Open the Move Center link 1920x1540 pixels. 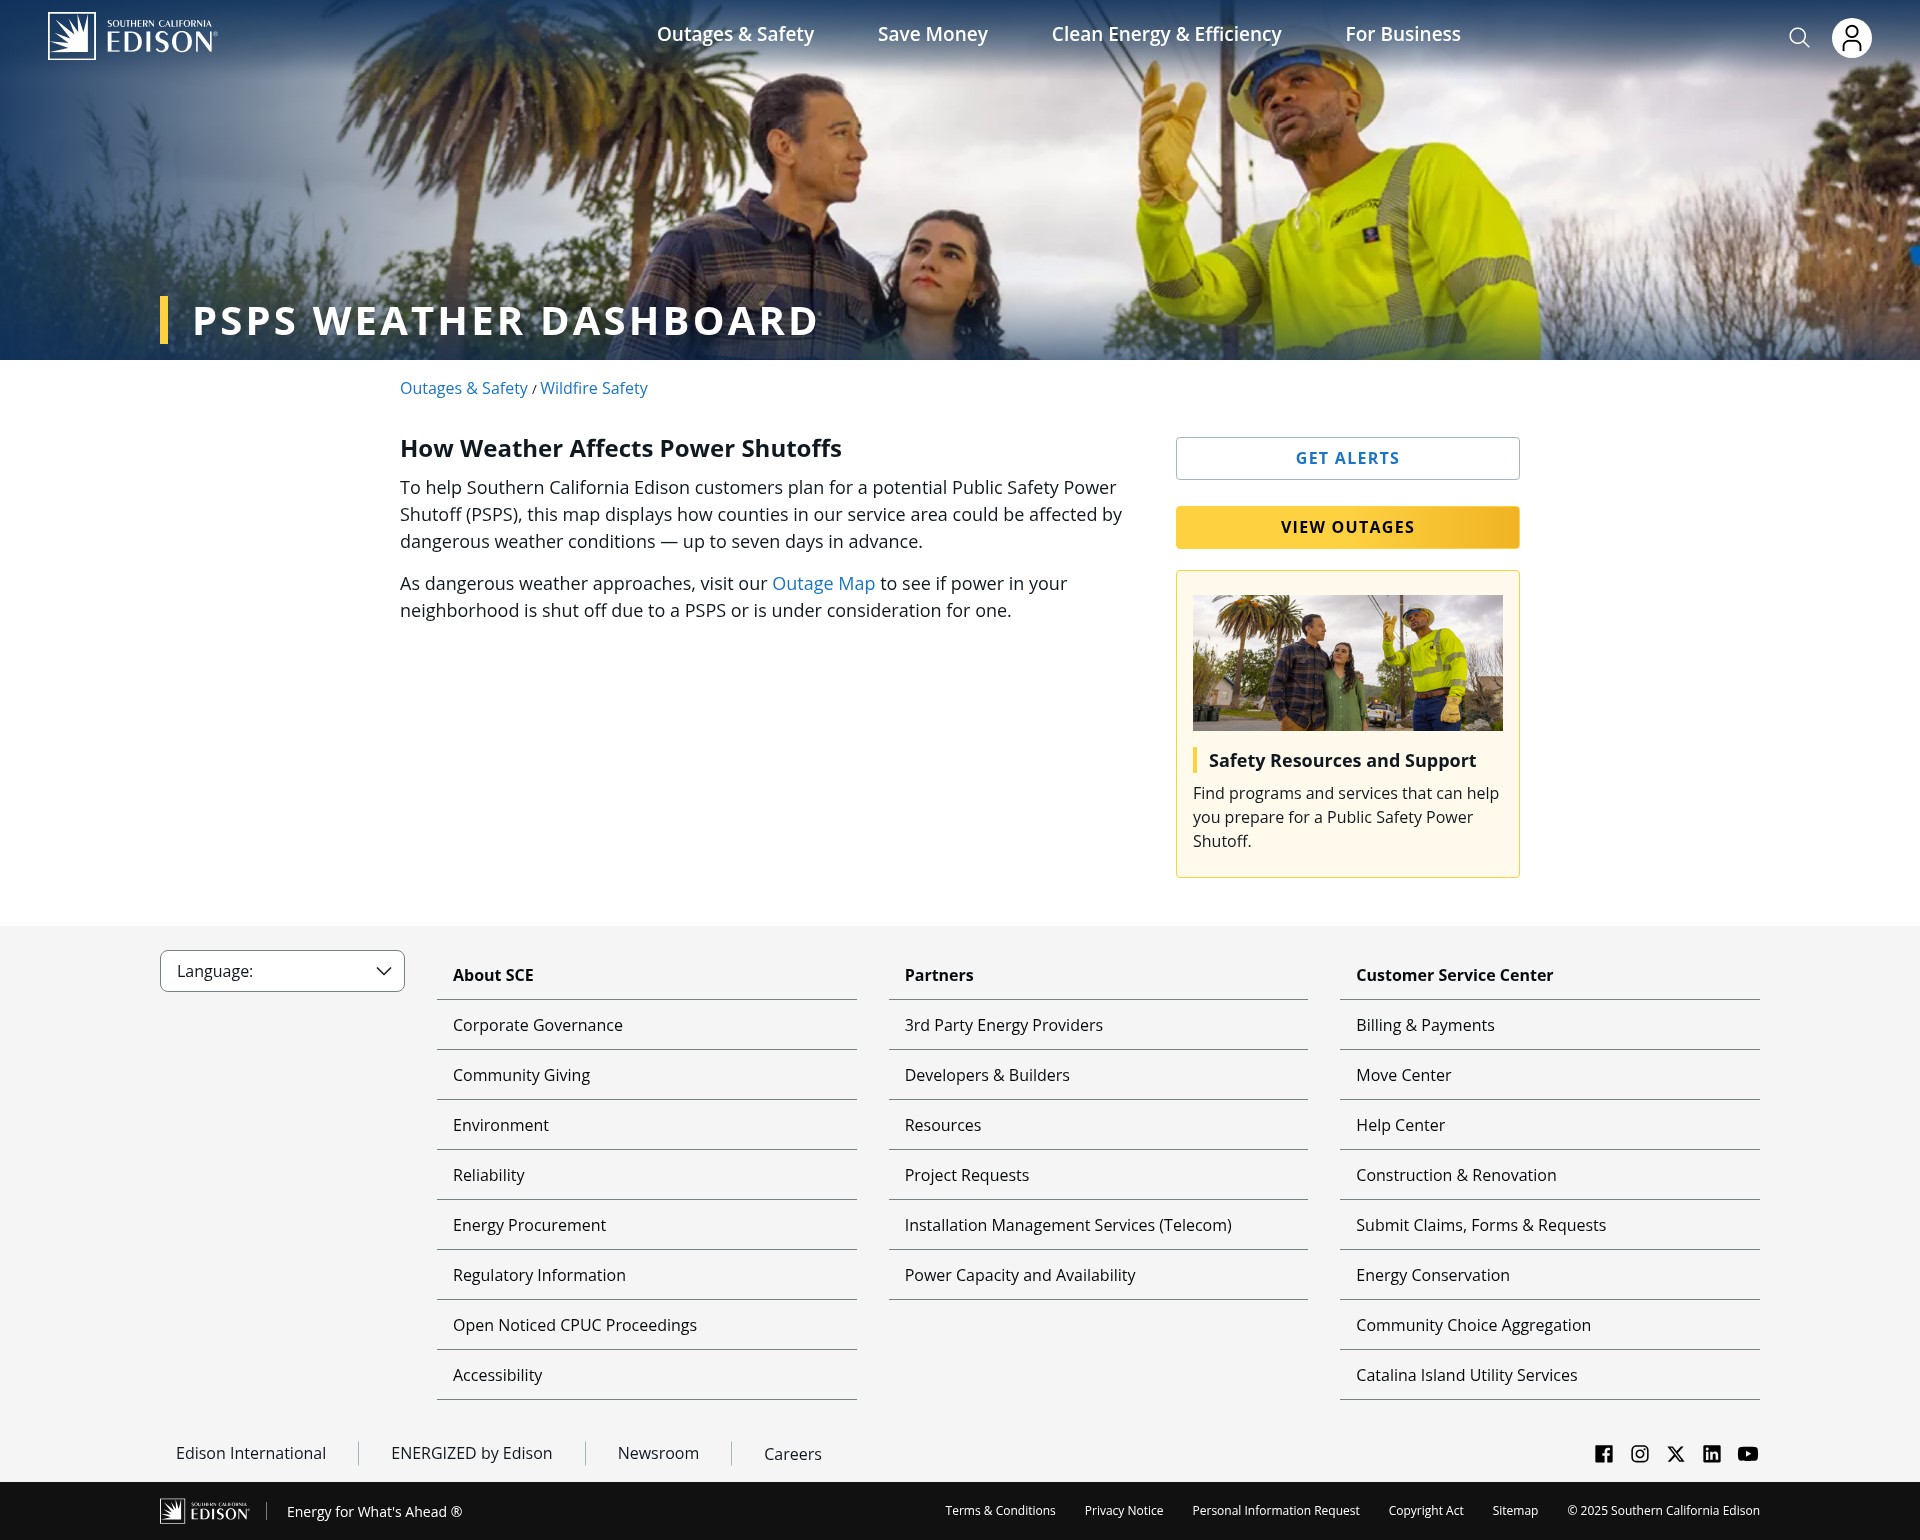click(x=1403, y=1075)
